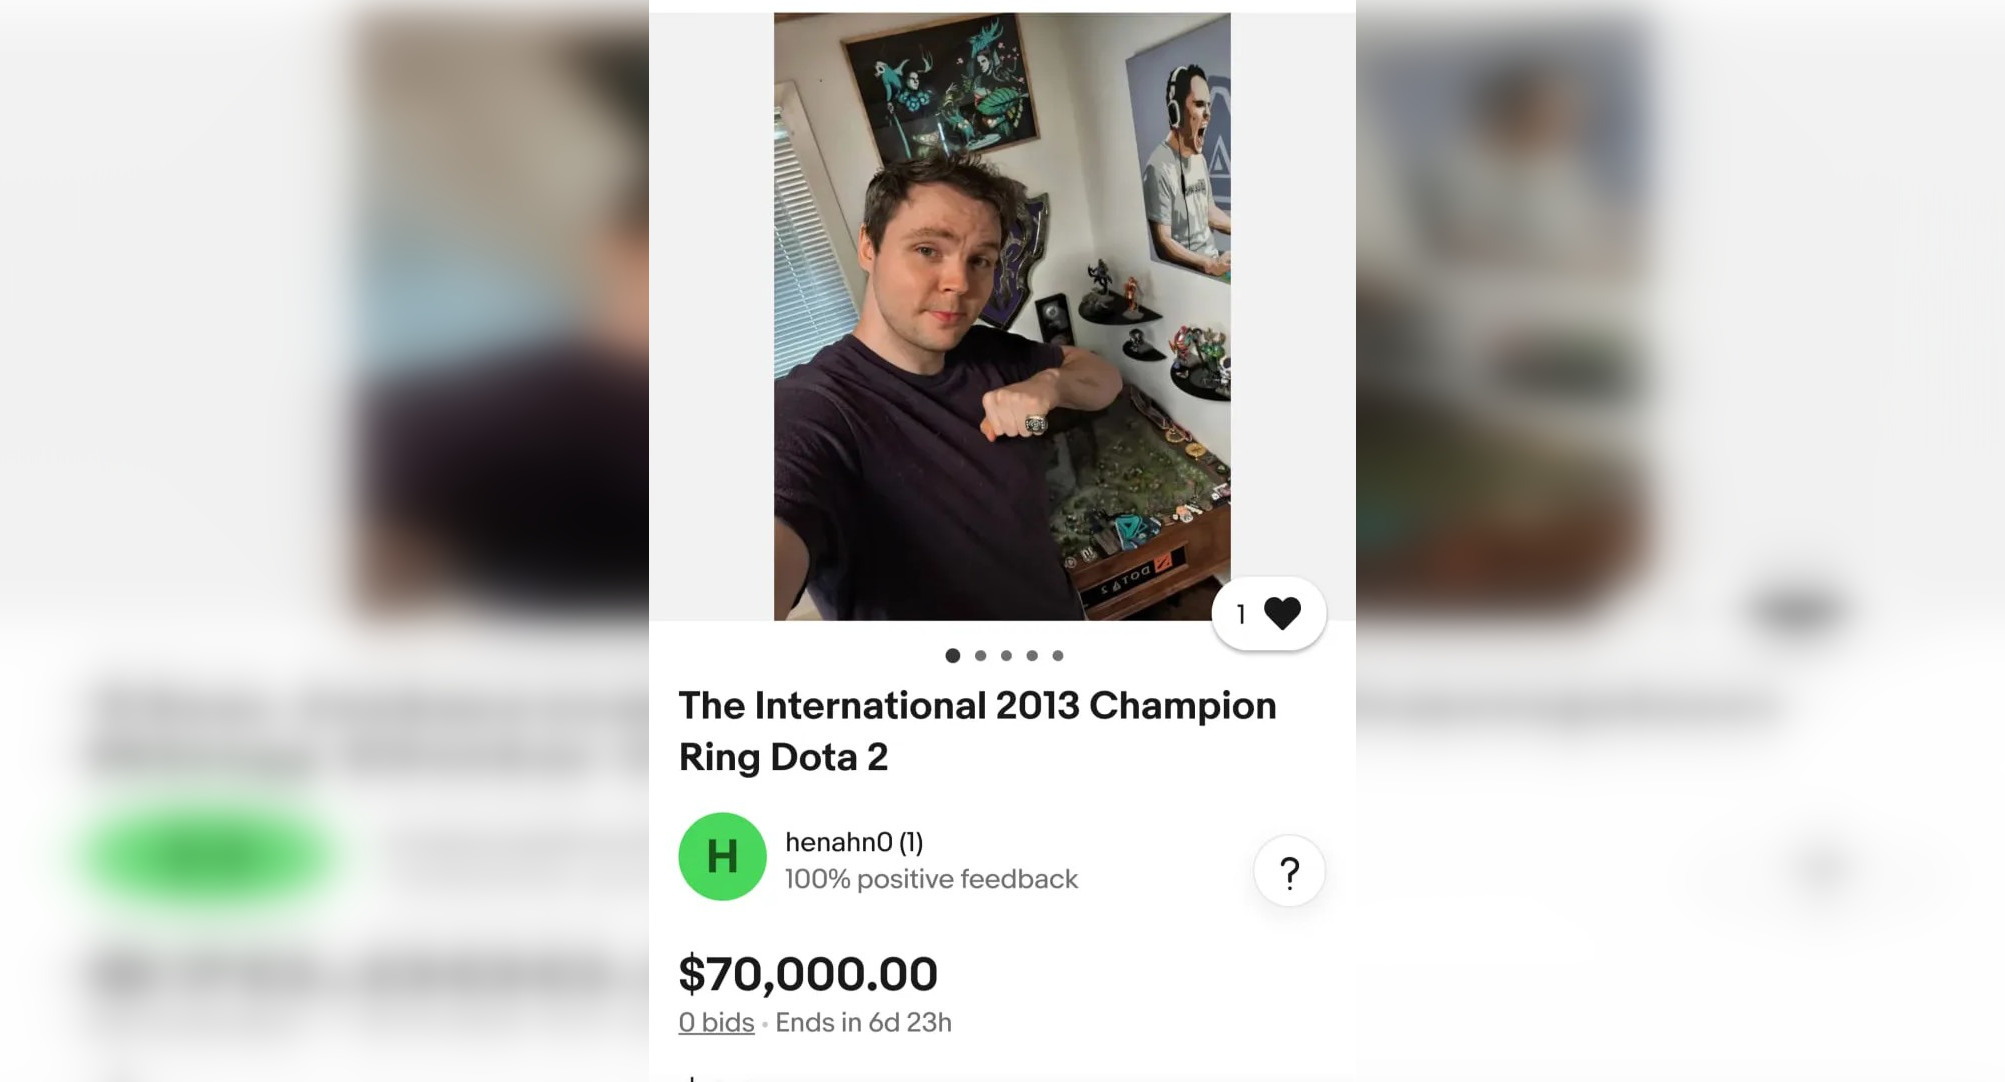Click the watcher count number beside heart

(x=1241, y=614)
